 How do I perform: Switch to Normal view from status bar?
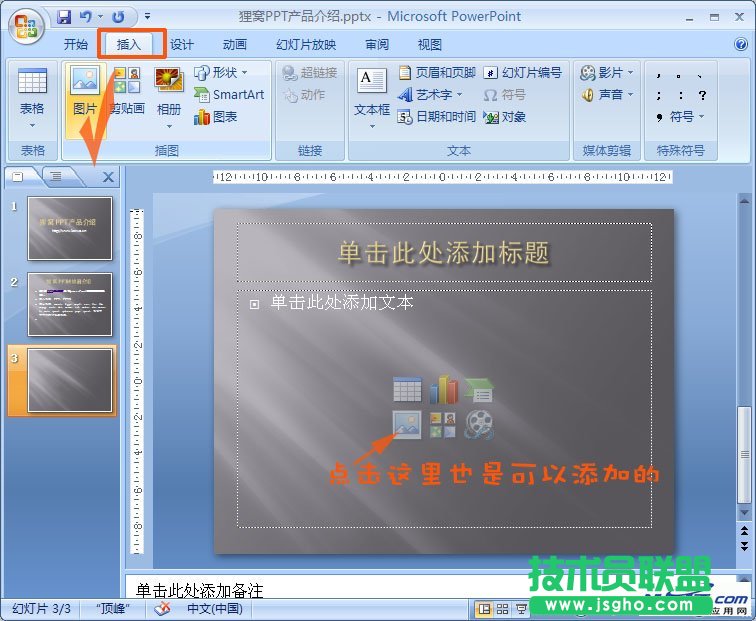click(483, 609)
